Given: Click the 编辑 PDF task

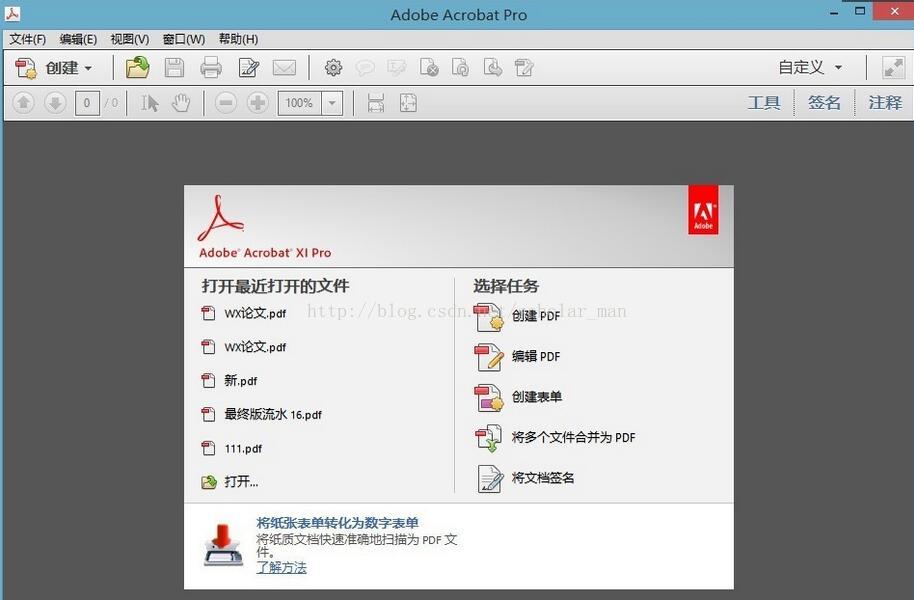Looking at the screenshot, I should click(x=517, y=357).
